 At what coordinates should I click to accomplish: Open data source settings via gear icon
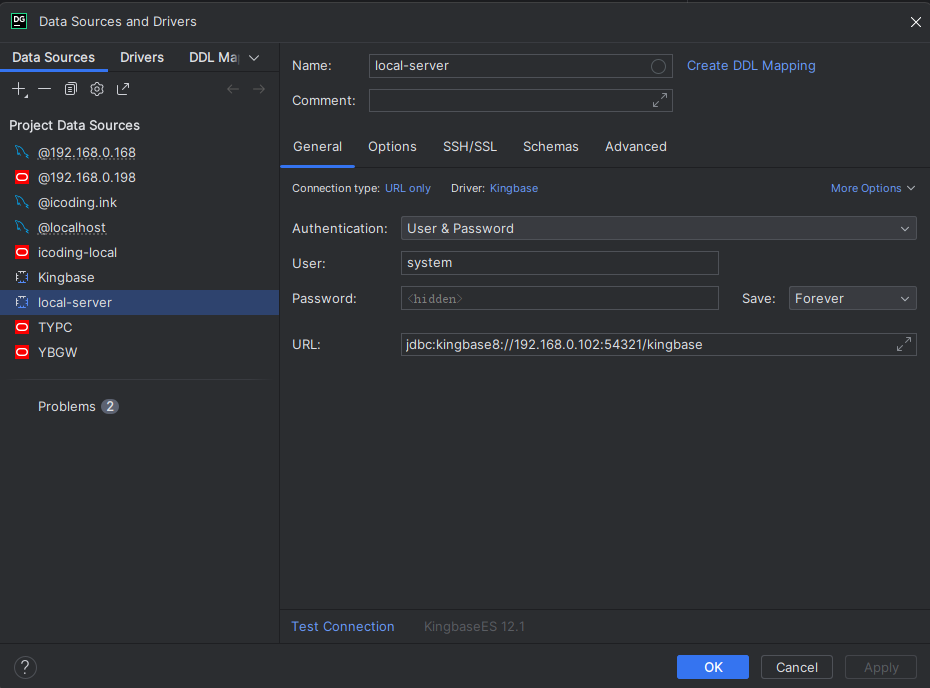[96, 88]
